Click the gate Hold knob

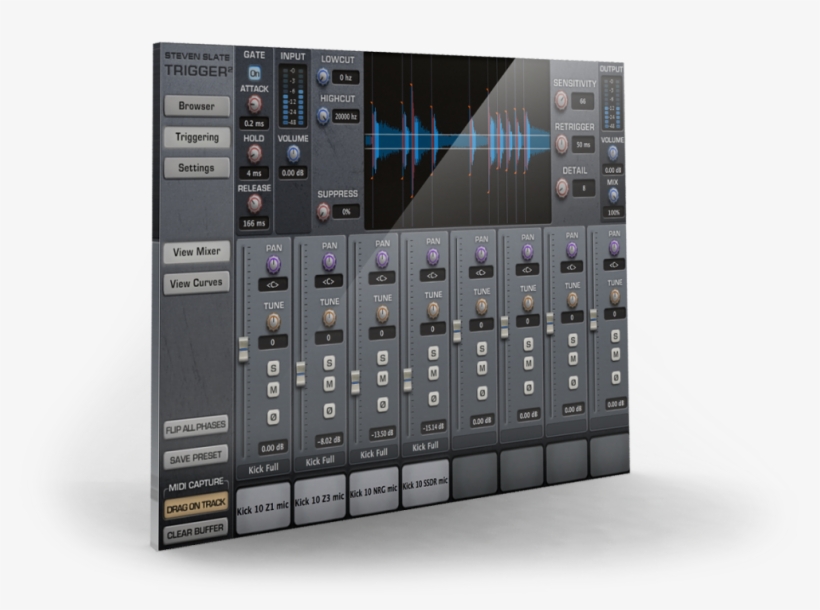[254, 154]
